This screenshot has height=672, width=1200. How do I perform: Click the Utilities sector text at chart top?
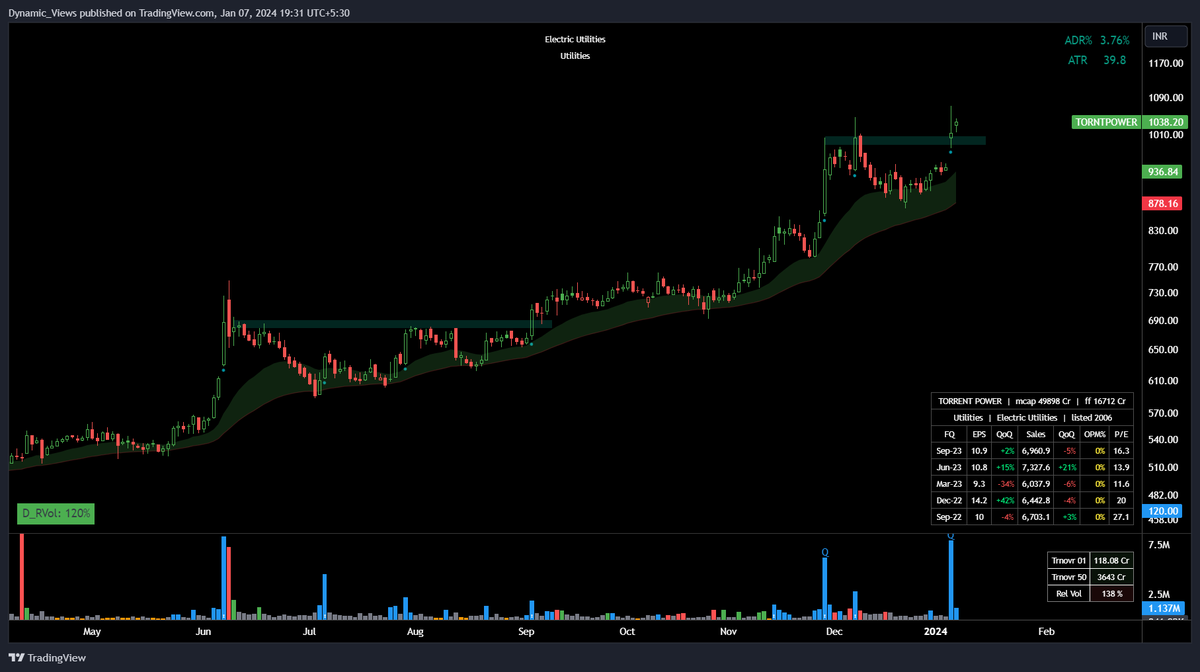575,56
